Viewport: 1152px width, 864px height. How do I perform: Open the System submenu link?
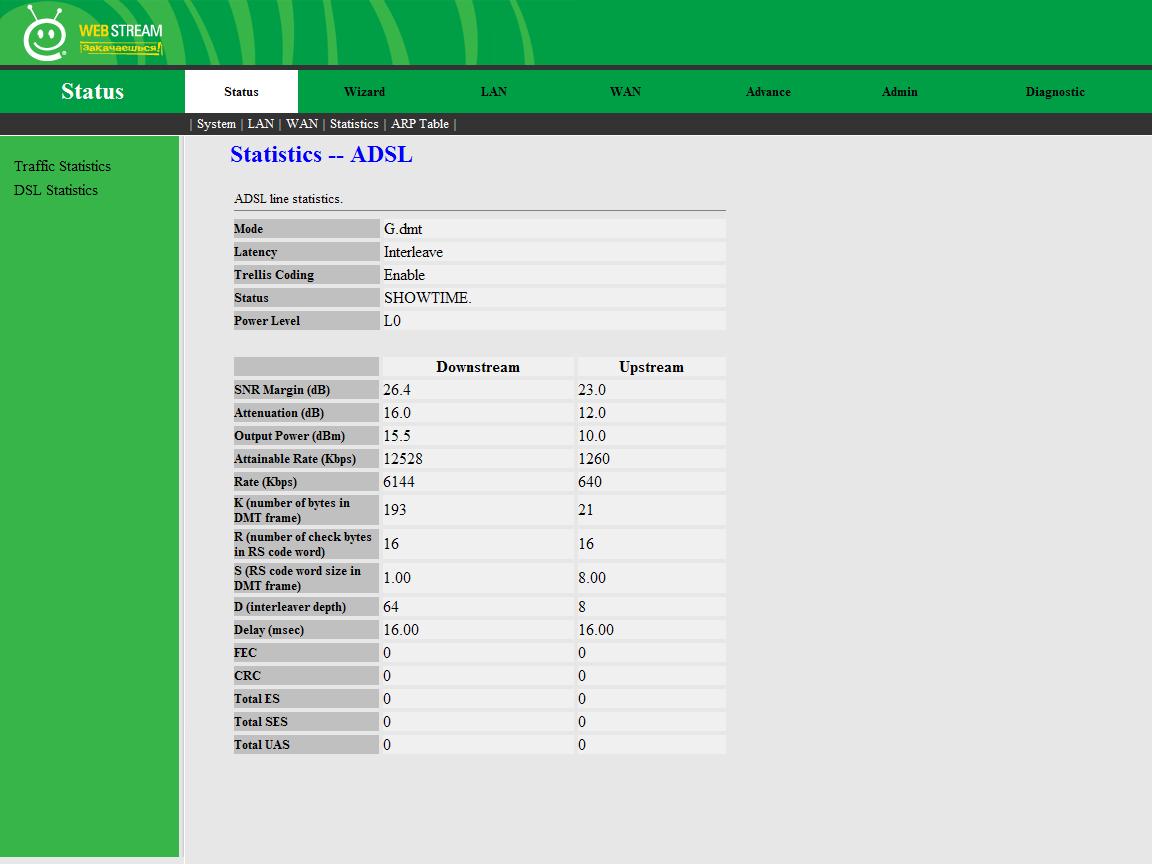tap(216, 124)
